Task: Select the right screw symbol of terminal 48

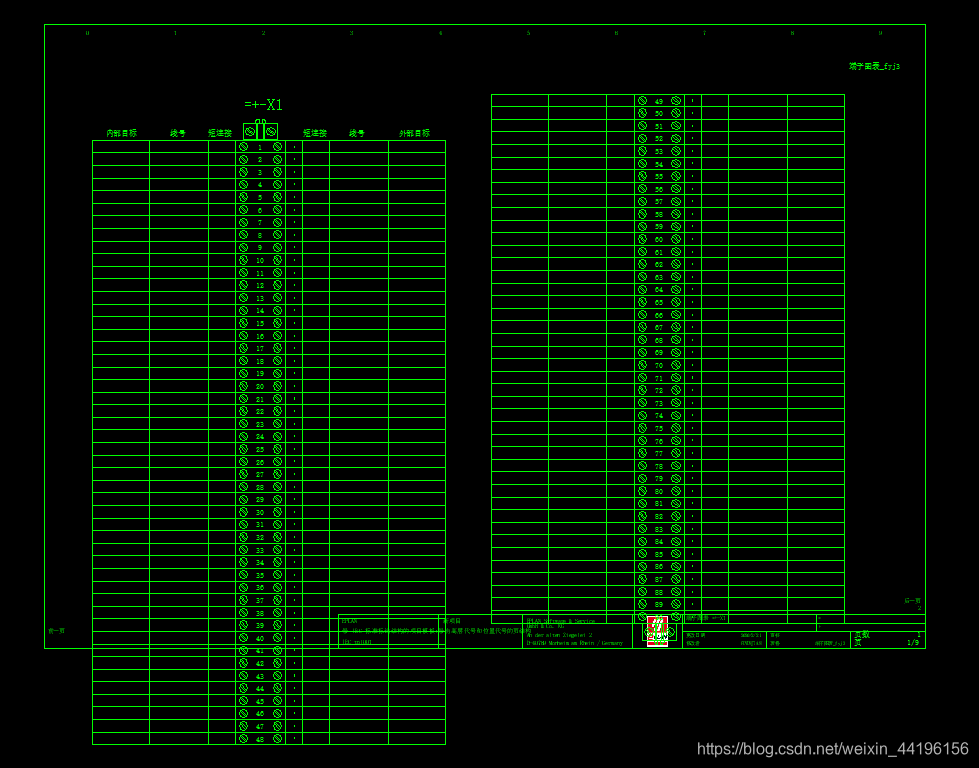Action: pos(277,739)
